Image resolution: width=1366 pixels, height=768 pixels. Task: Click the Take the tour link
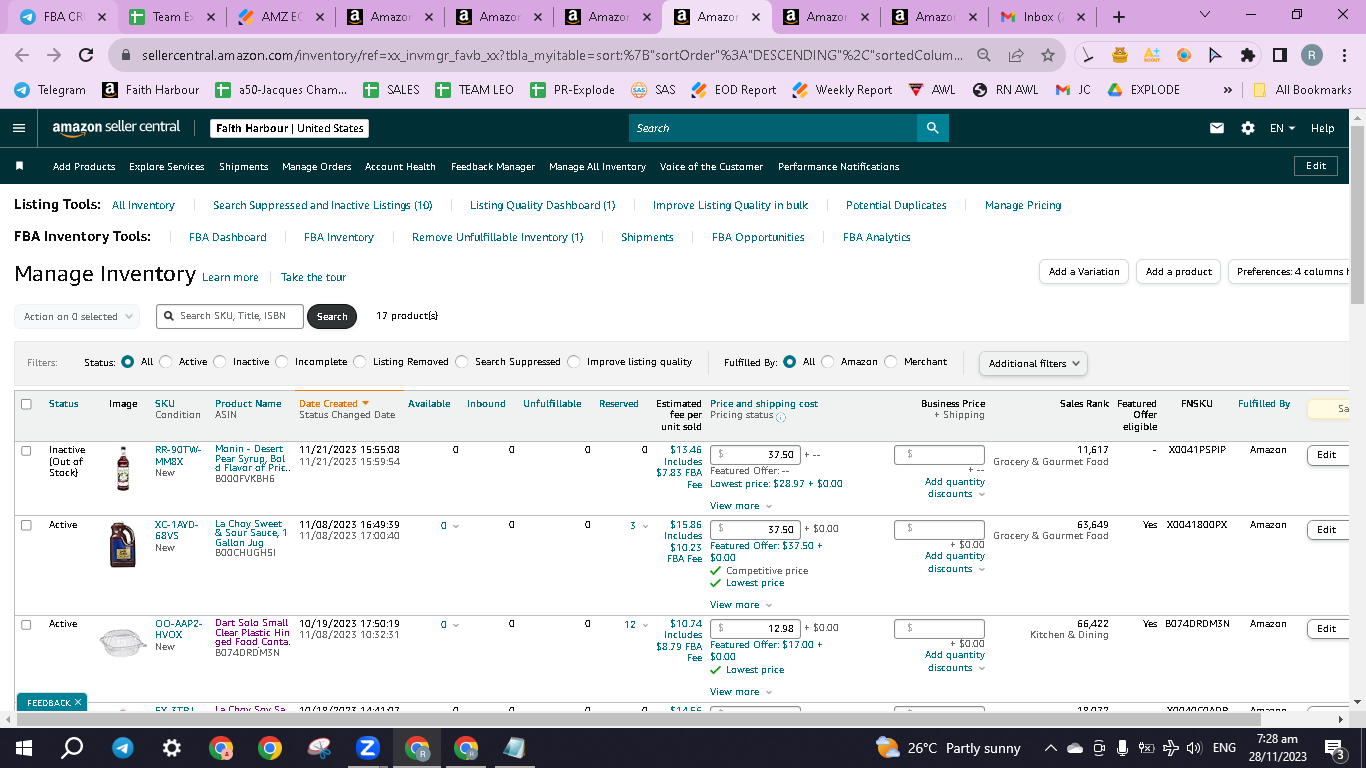[313, 277]
